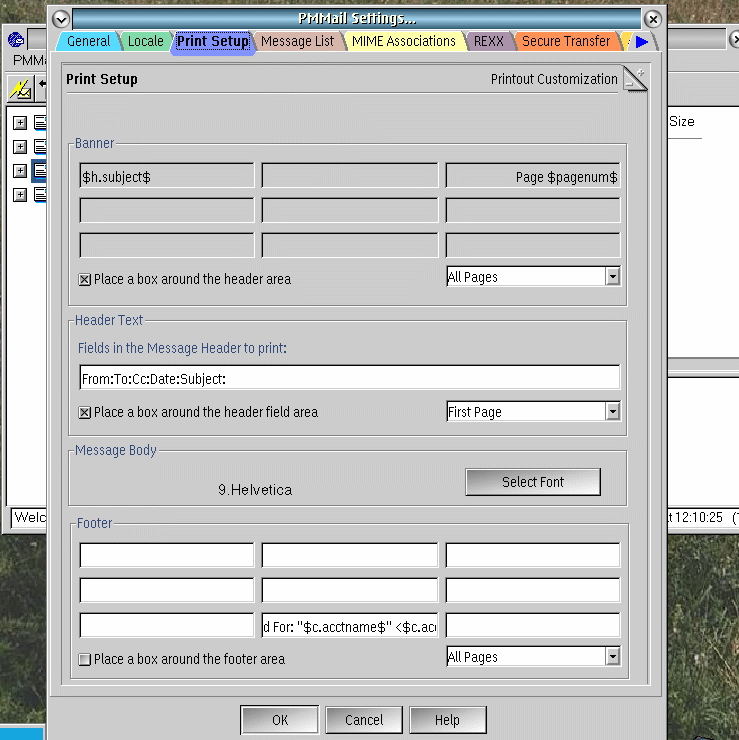The image size is (739, 740).
Task: Click the Printout Customization label
Action: (x=554, y=79)
